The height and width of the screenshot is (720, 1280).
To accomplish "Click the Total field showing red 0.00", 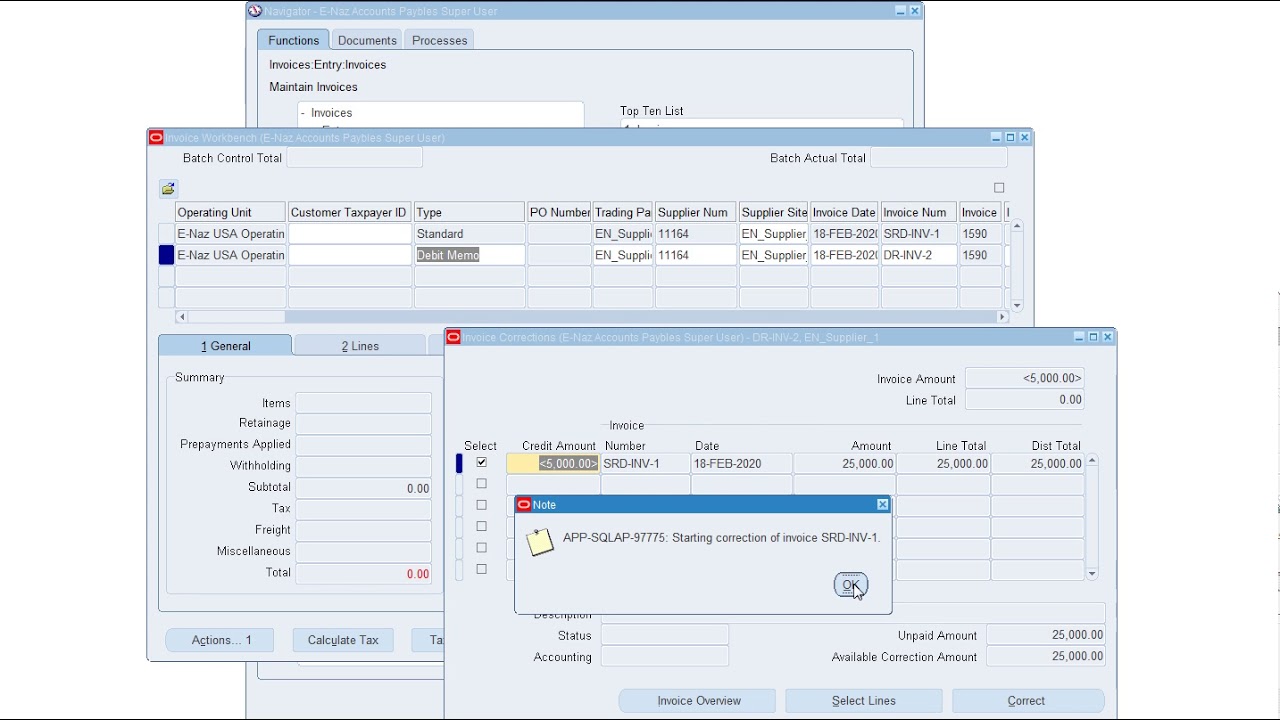I will point(363,573).
